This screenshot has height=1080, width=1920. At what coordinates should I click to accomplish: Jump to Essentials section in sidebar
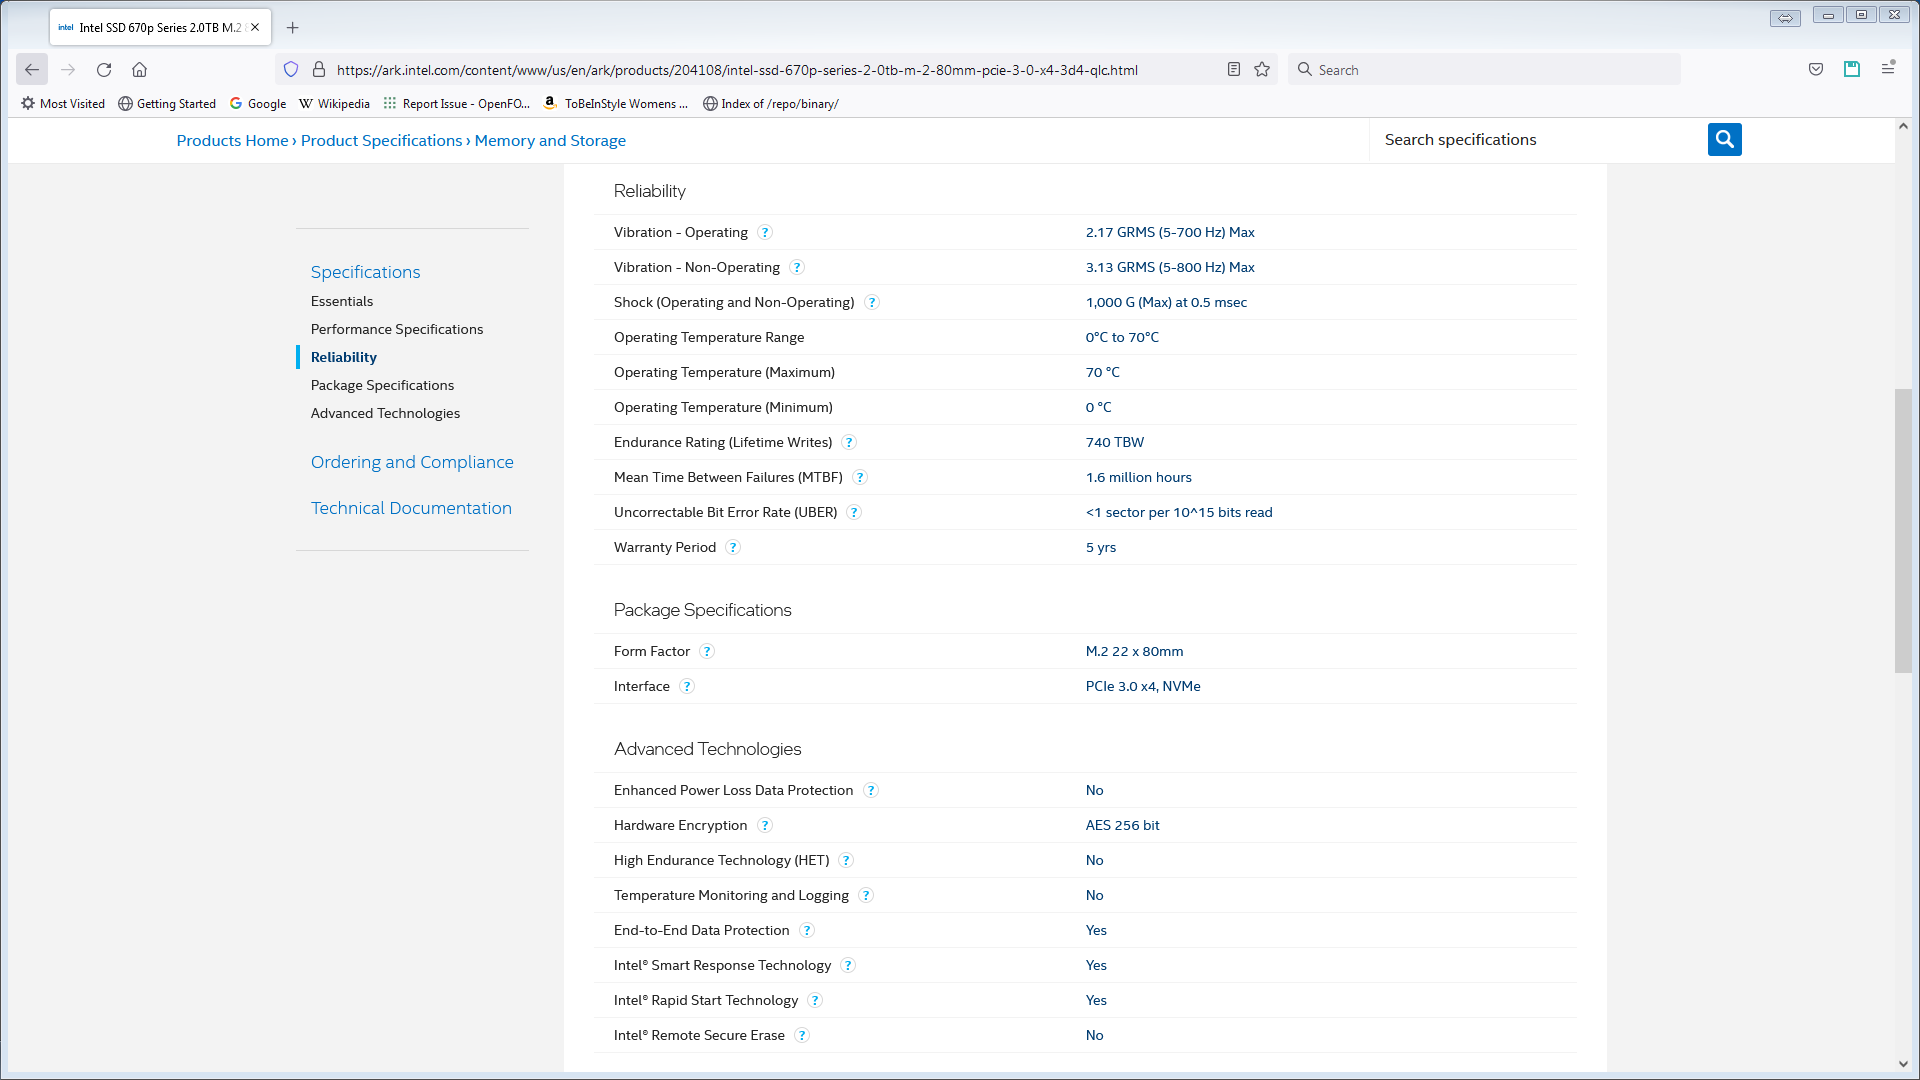pos(342,301)
